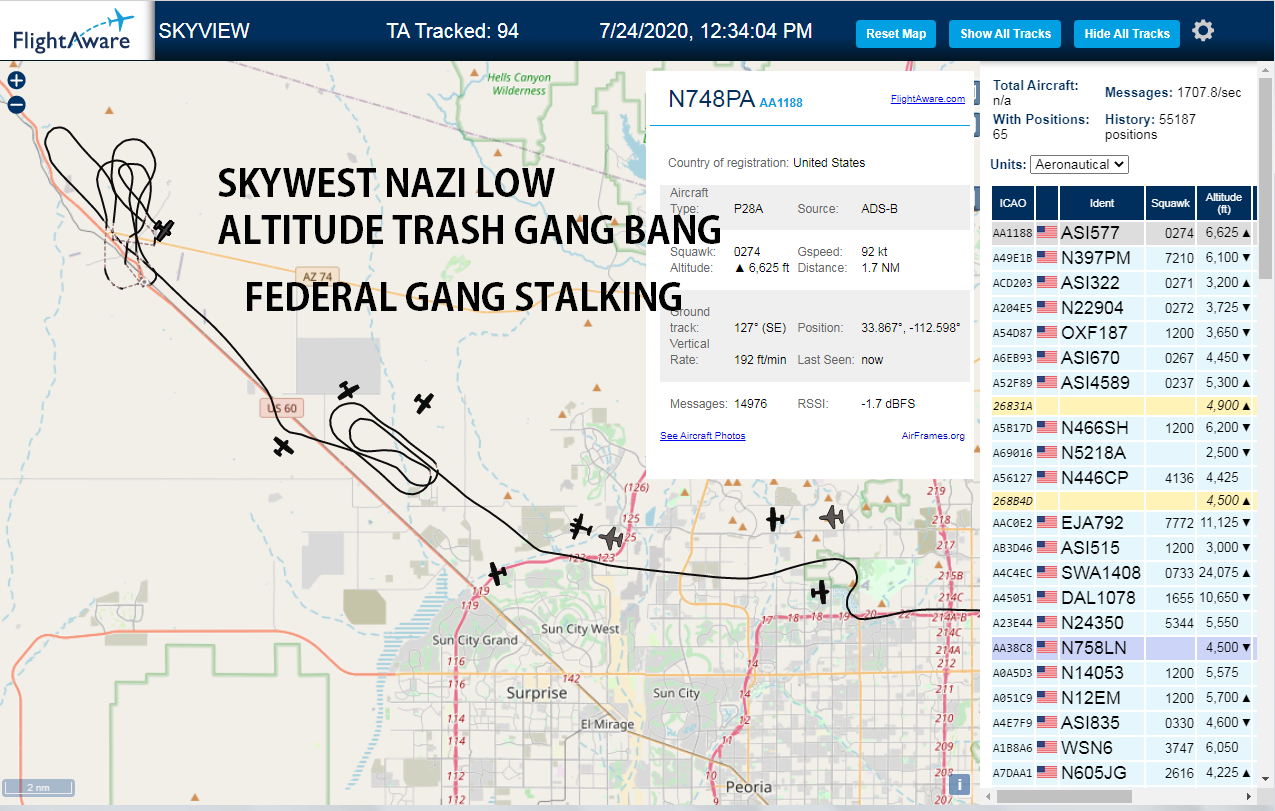Select the N22904 aircraft row
The height and width of the screenshot is (811, 1275).
[x=1122, y=308]
